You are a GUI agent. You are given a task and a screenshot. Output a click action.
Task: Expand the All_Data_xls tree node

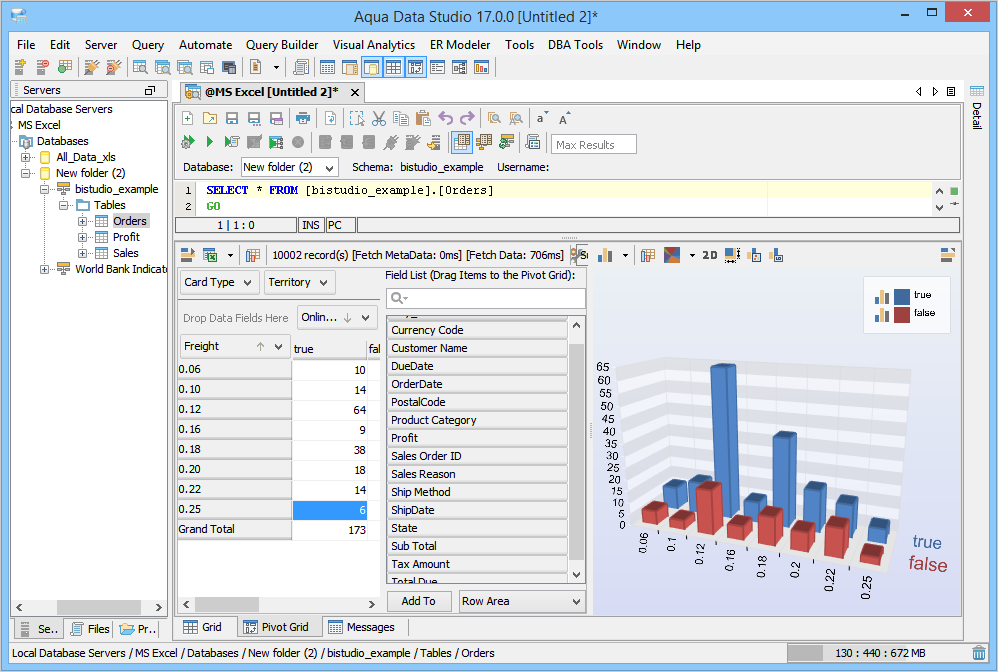pyautogui.click(x=25, y=157)
